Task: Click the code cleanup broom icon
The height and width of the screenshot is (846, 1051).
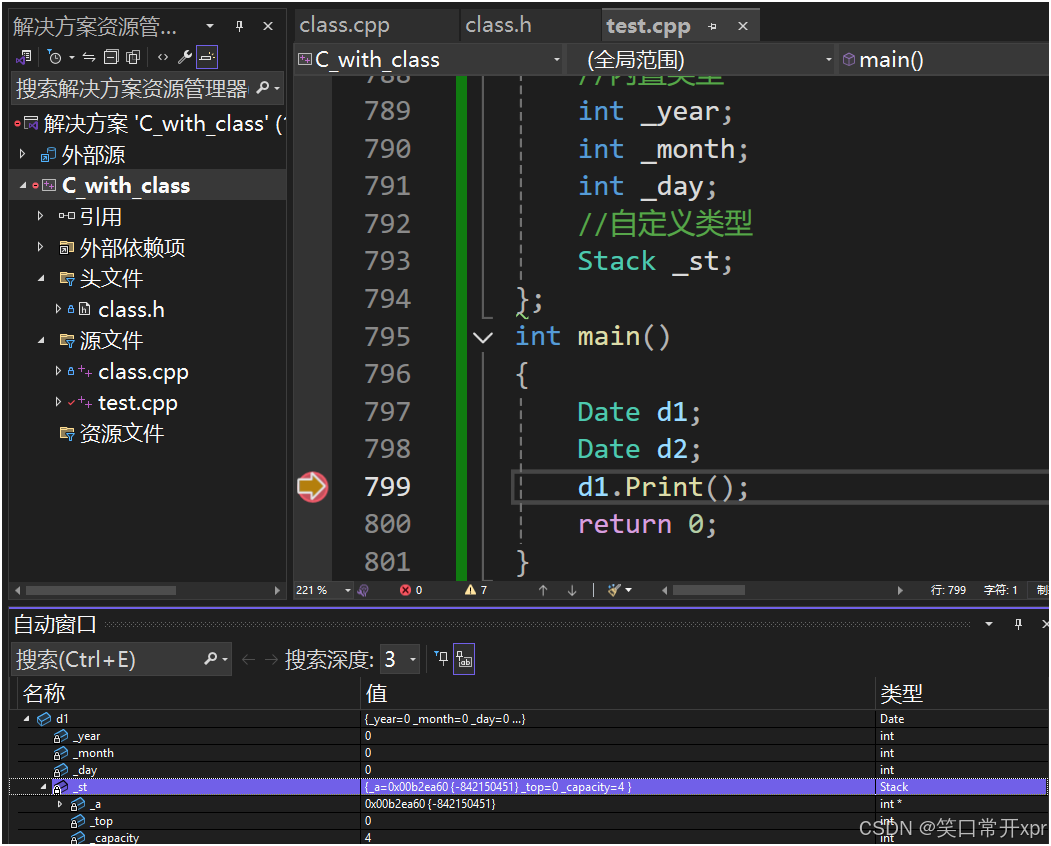Action: pyautogui.click(x=613, y=590)
